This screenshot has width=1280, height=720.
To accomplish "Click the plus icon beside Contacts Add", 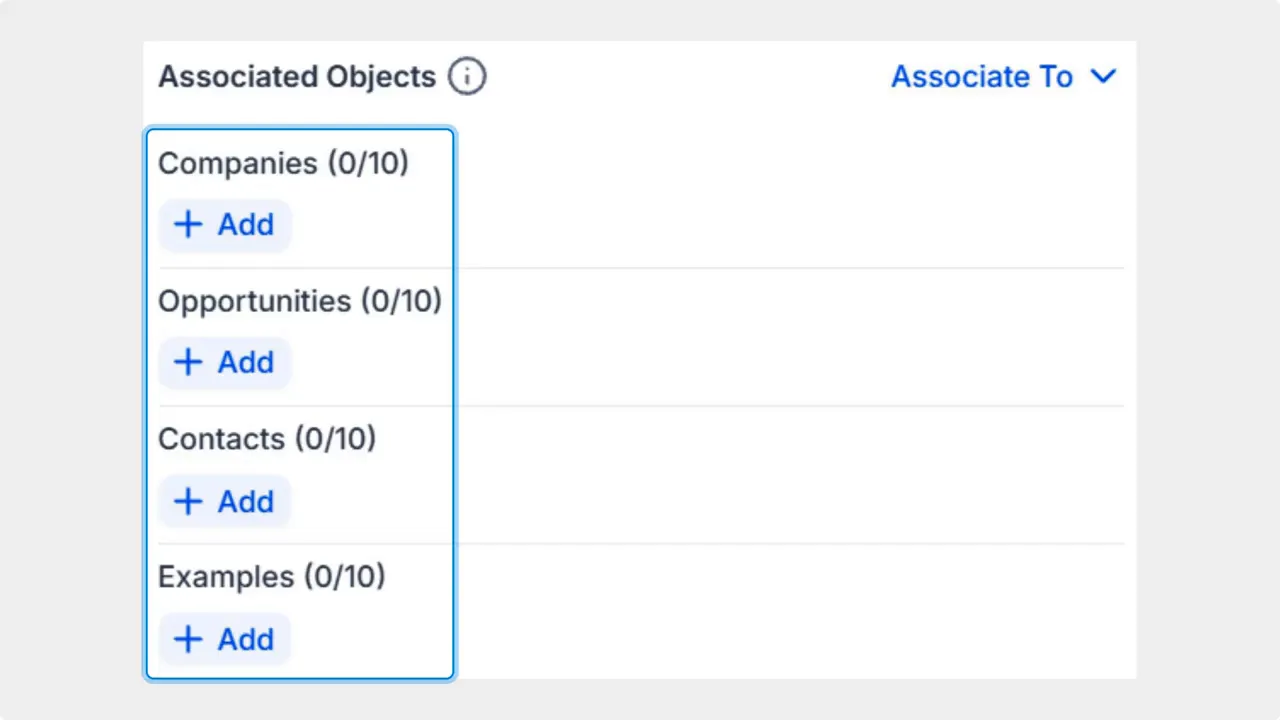I will [x=188, y=501].
